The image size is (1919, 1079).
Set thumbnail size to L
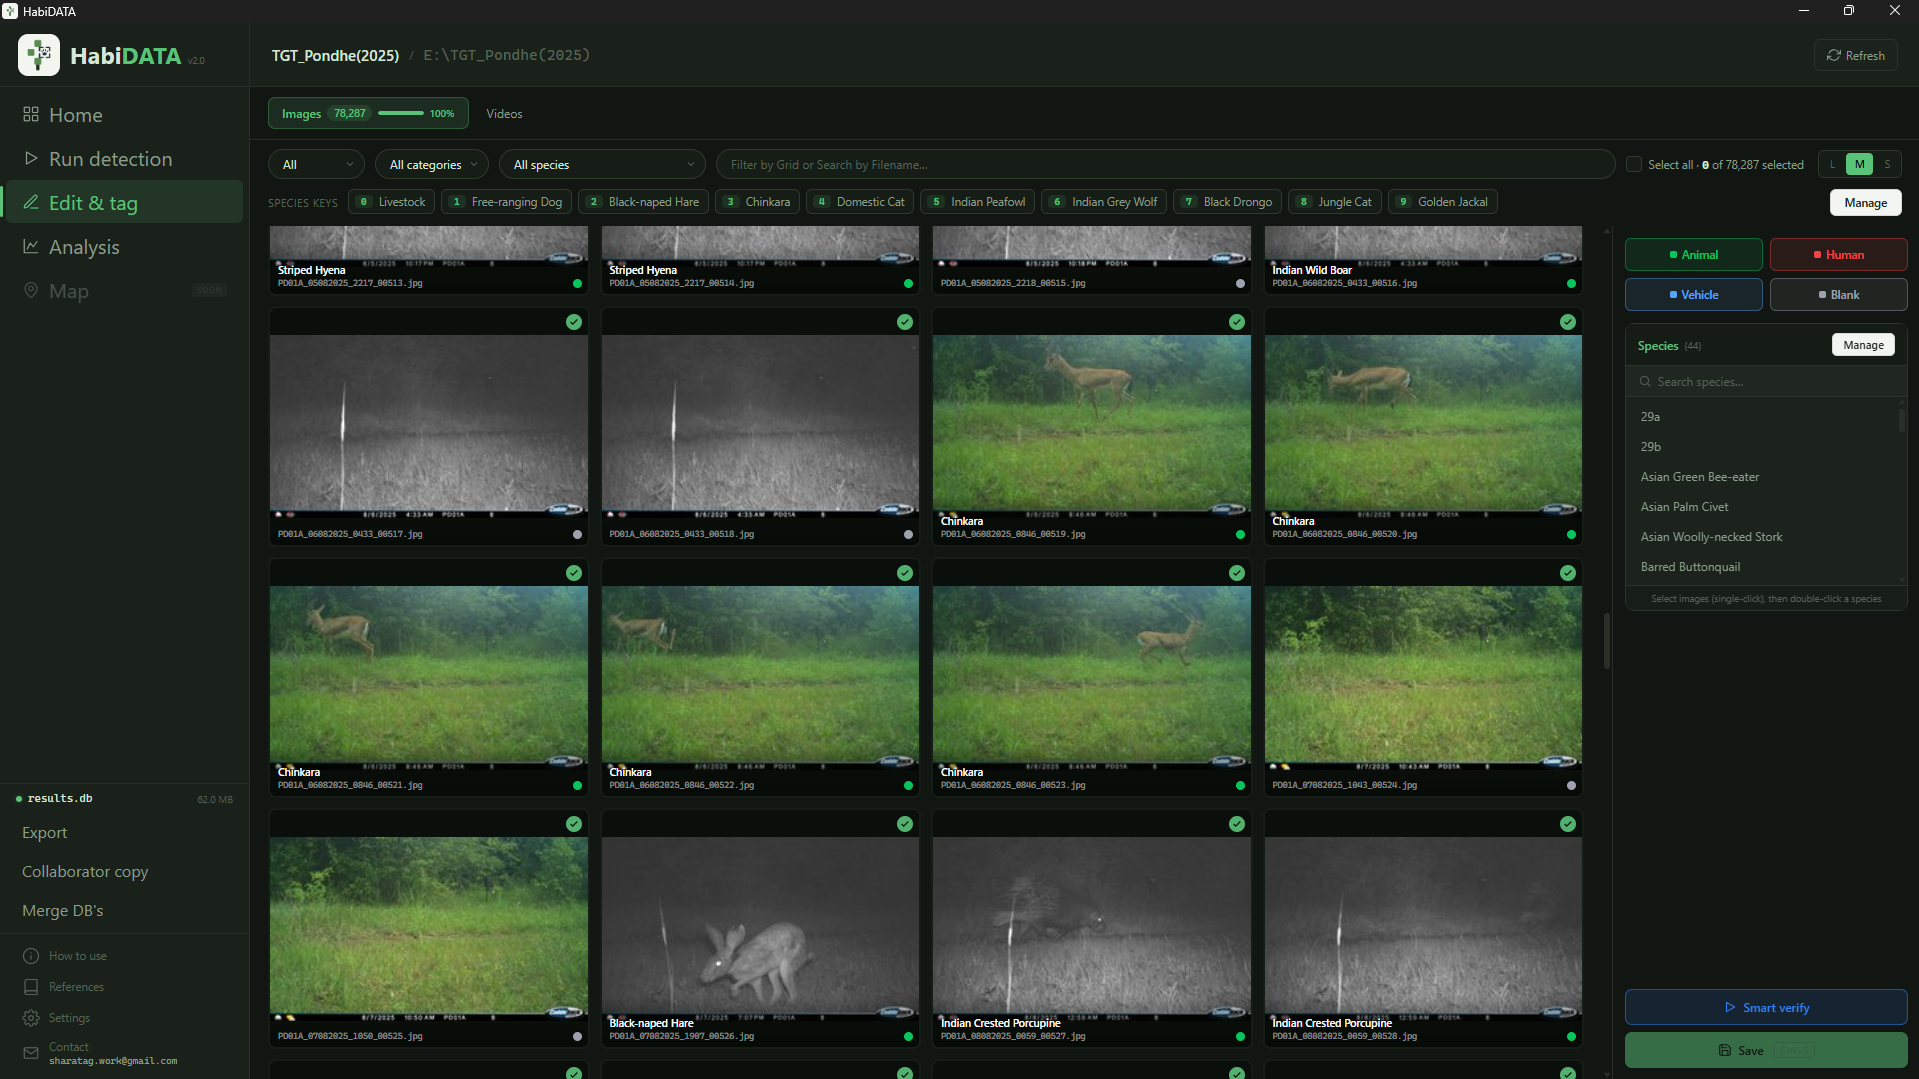pyautogui.click(x=1832, y=164)
